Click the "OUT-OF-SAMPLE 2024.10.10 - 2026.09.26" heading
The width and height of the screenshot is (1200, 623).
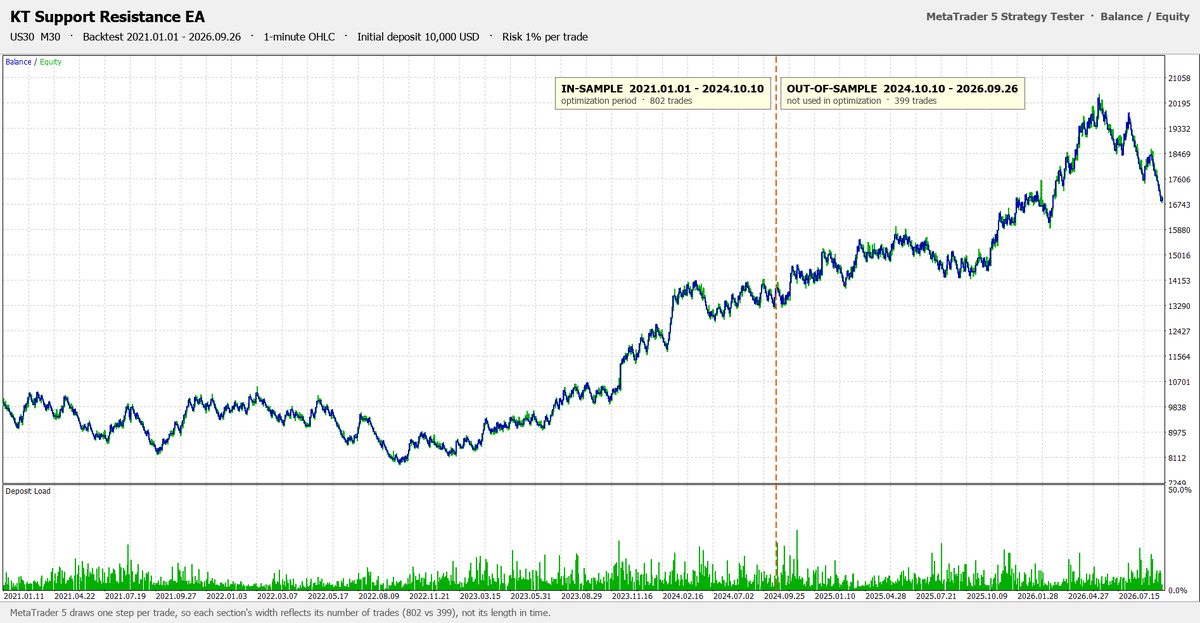[901, 89]
